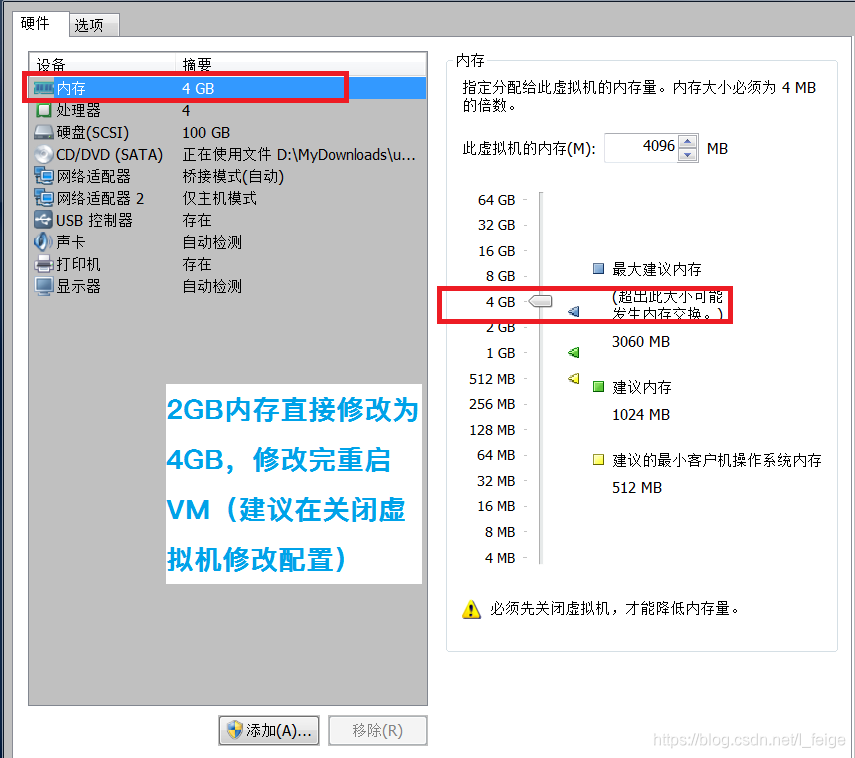855x758 pixels.
Task: Click the 32 MB scale label
Action: pos(496,481)
